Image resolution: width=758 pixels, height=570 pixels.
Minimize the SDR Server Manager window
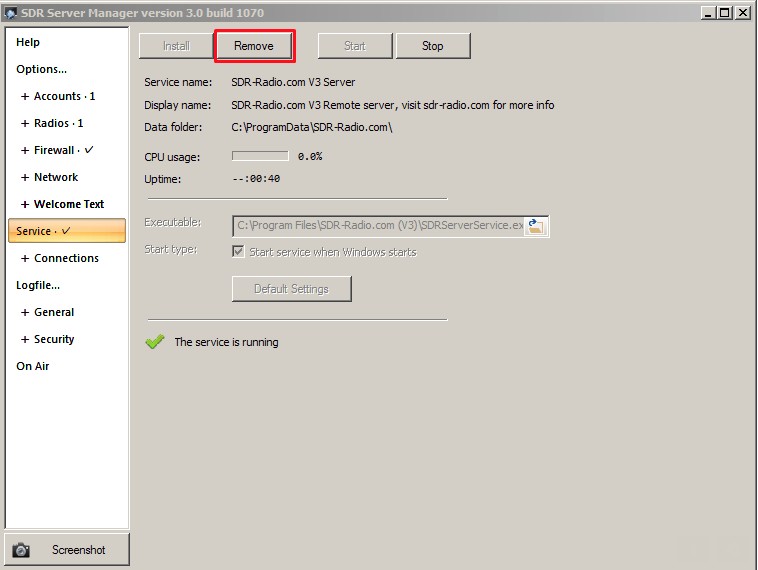(708, 13)
